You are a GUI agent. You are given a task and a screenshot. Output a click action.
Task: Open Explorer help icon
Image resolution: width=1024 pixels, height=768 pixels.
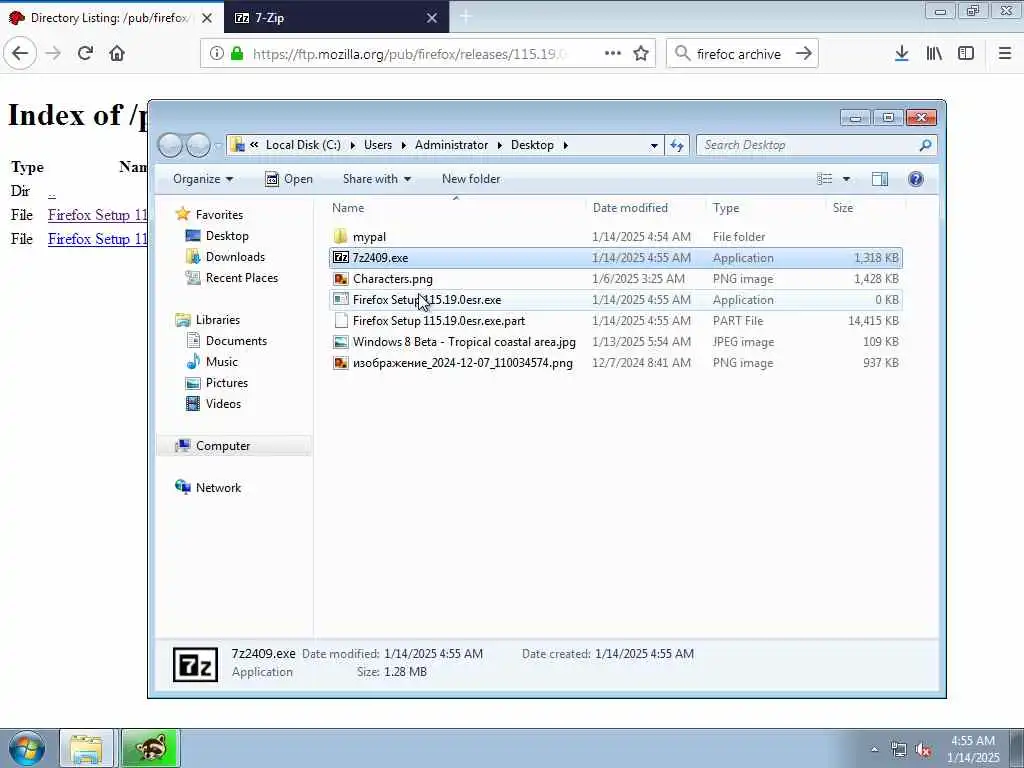916,179
